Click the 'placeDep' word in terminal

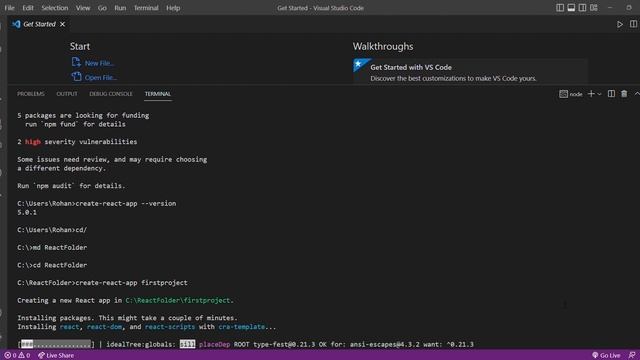(x=215, y=344)
